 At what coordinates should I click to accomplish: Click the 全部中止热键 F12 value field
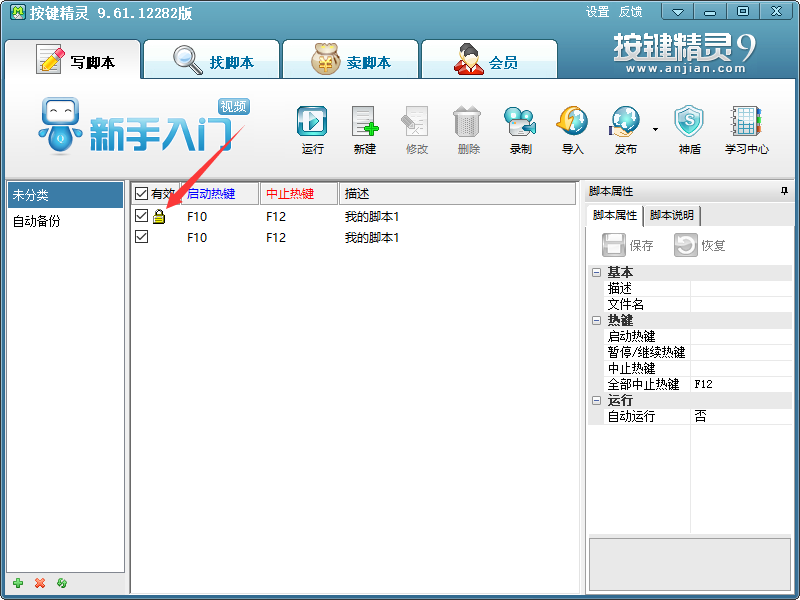(x=738, y=384)
